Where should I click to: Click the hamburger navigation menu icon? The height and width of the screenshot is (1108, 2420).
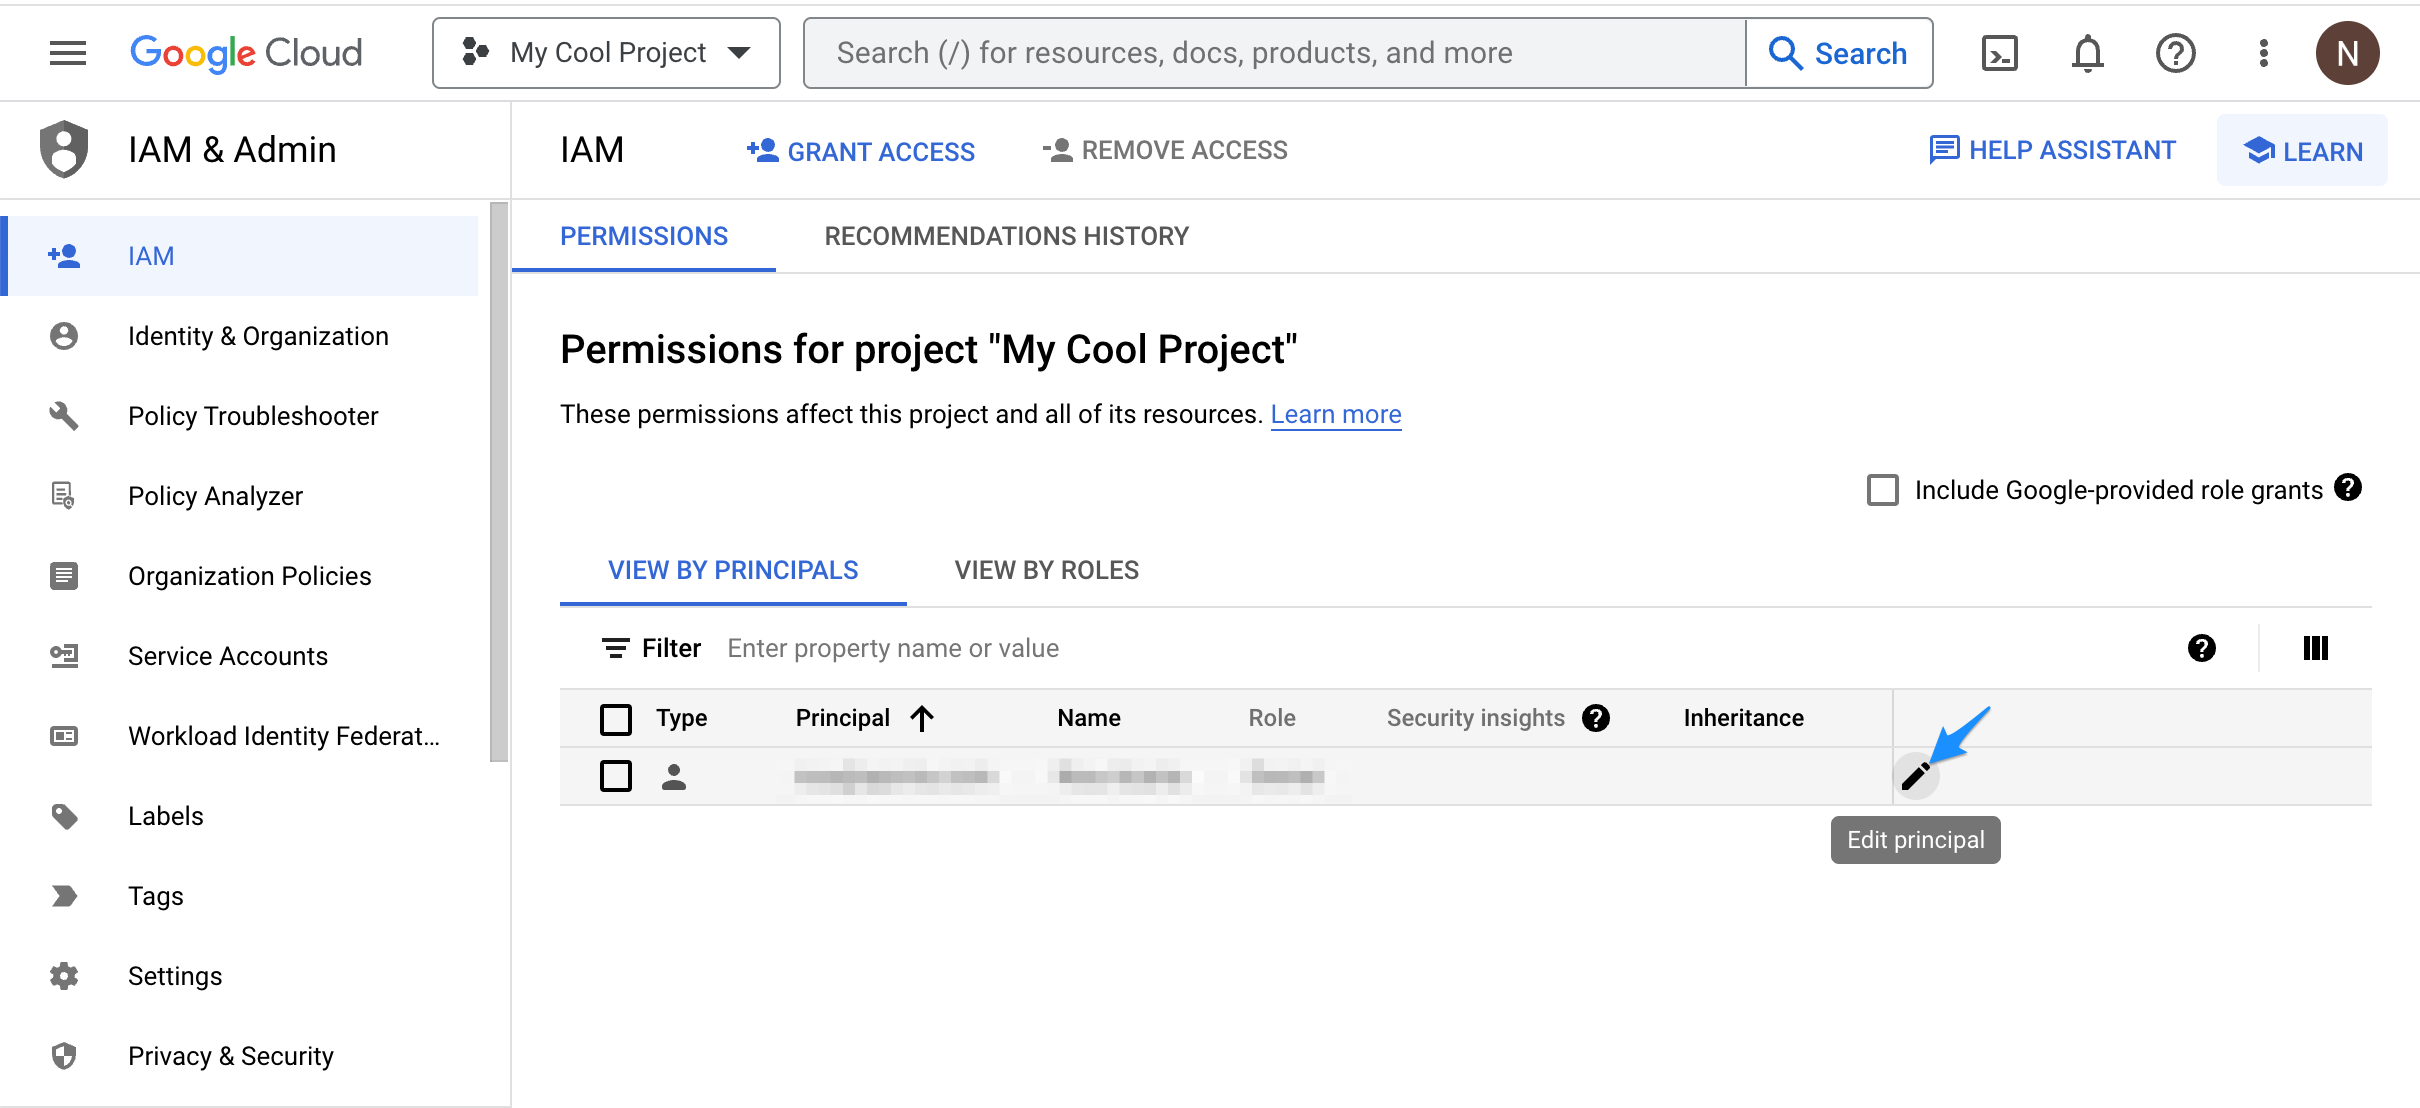[x=68, y=53]
